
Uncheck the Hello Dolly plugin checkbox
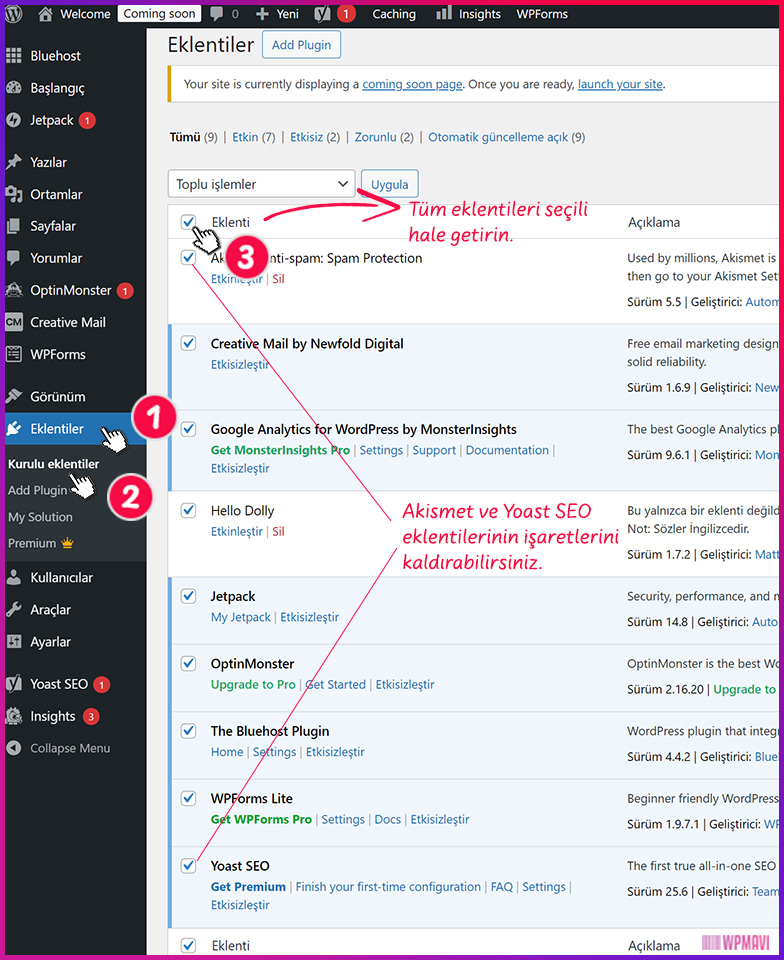click(189, 510)
